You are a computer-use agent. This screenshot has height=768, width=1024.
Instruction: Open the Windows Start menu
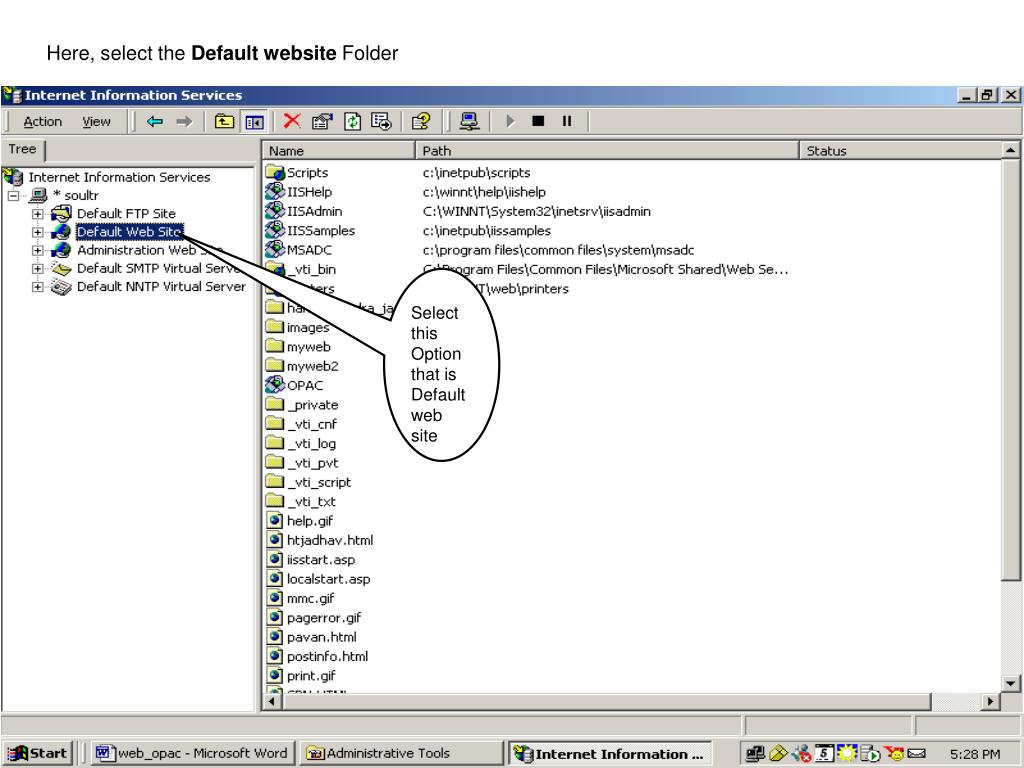37,753
